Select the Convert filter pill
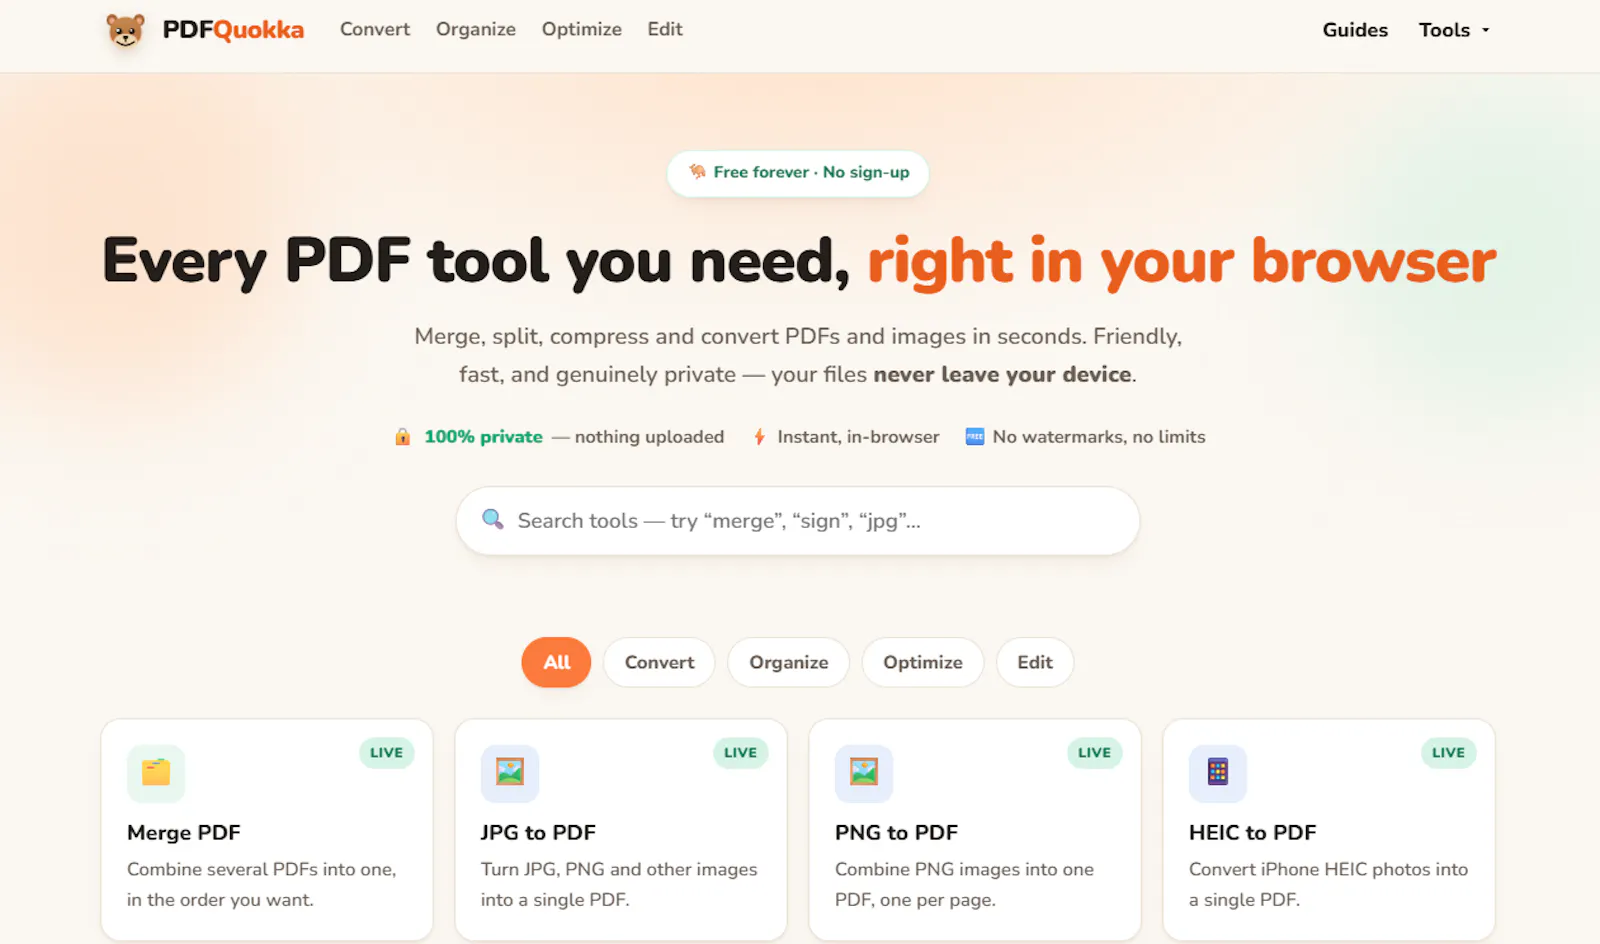The width and height of the screenshot is (1600, 944). pyautogui.click(x=659, y=662)
